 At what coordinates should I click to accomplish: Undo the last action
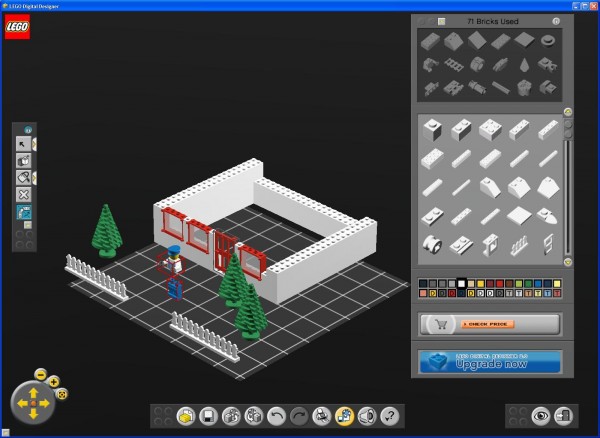(x=276, y=416)
